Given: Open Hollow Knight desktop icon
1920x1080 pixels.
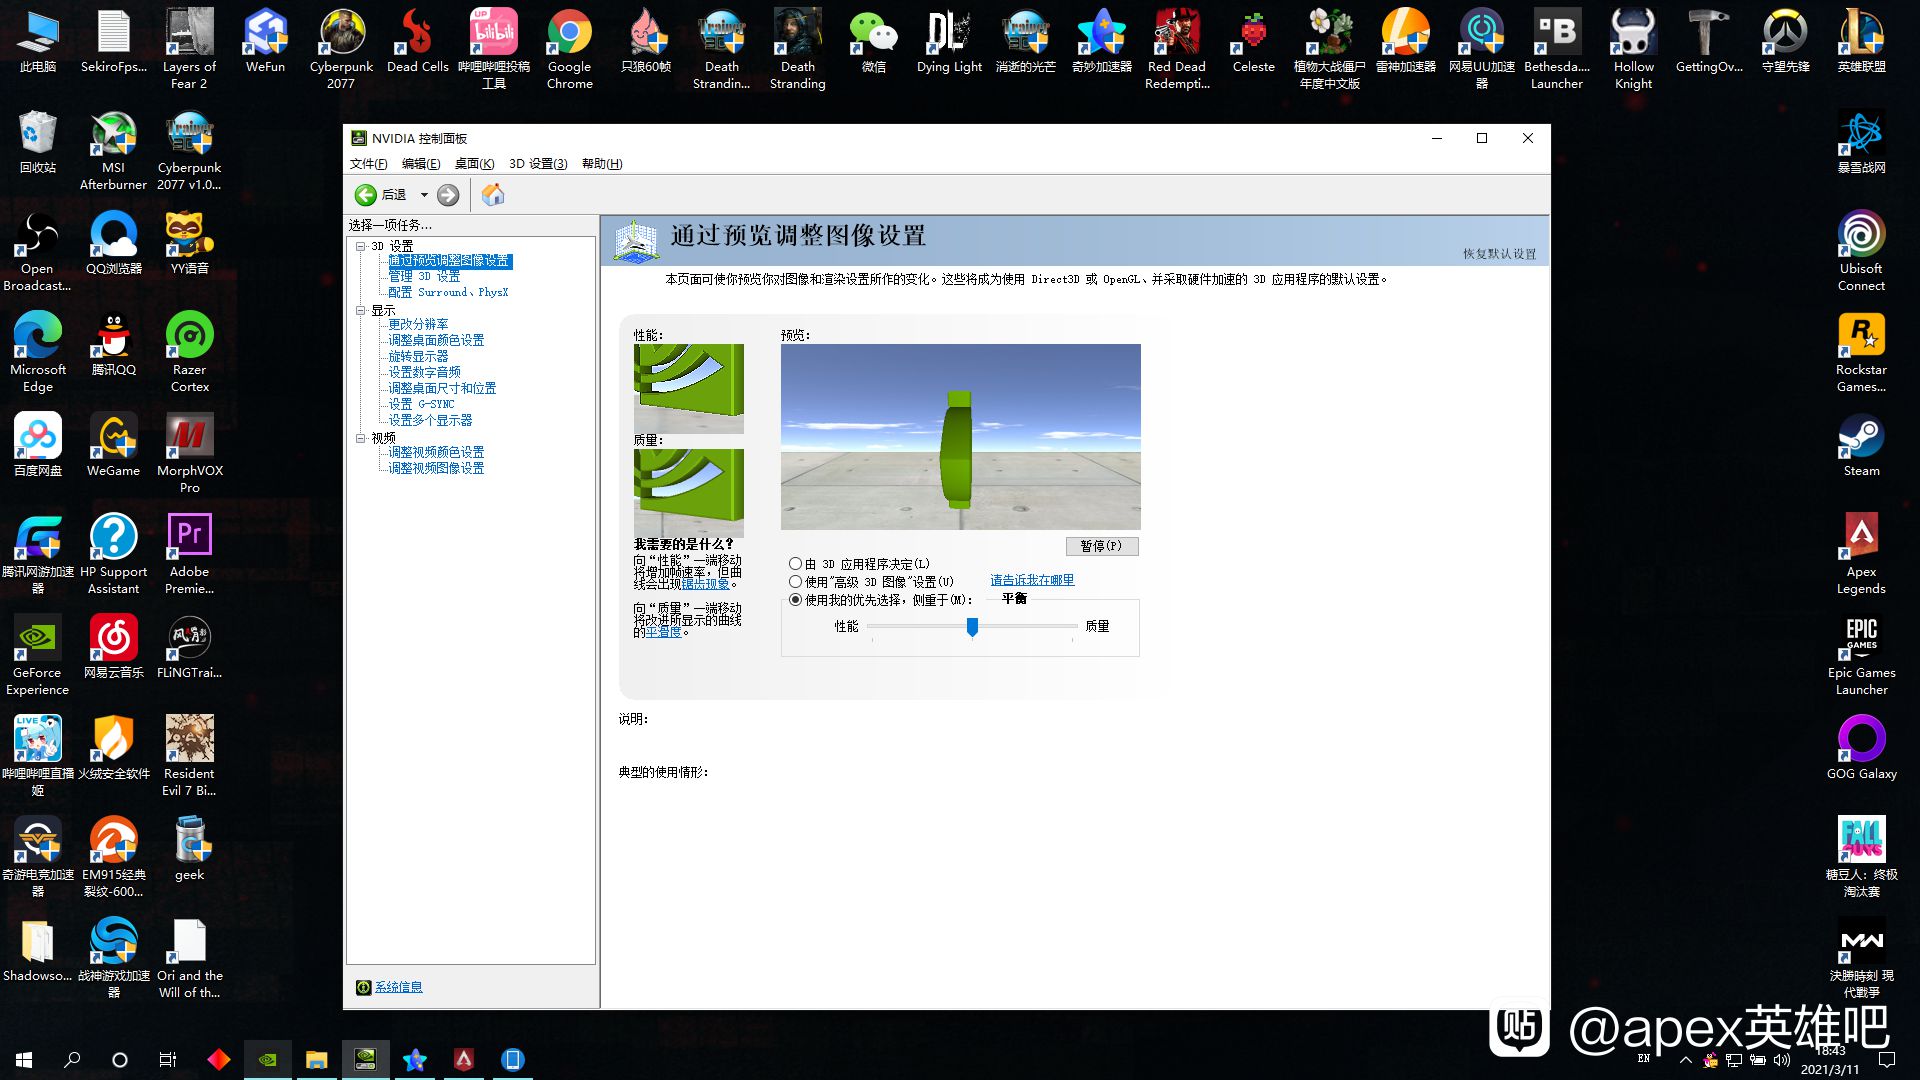Looking at the screenshot, I should (x=1633, y=48).
